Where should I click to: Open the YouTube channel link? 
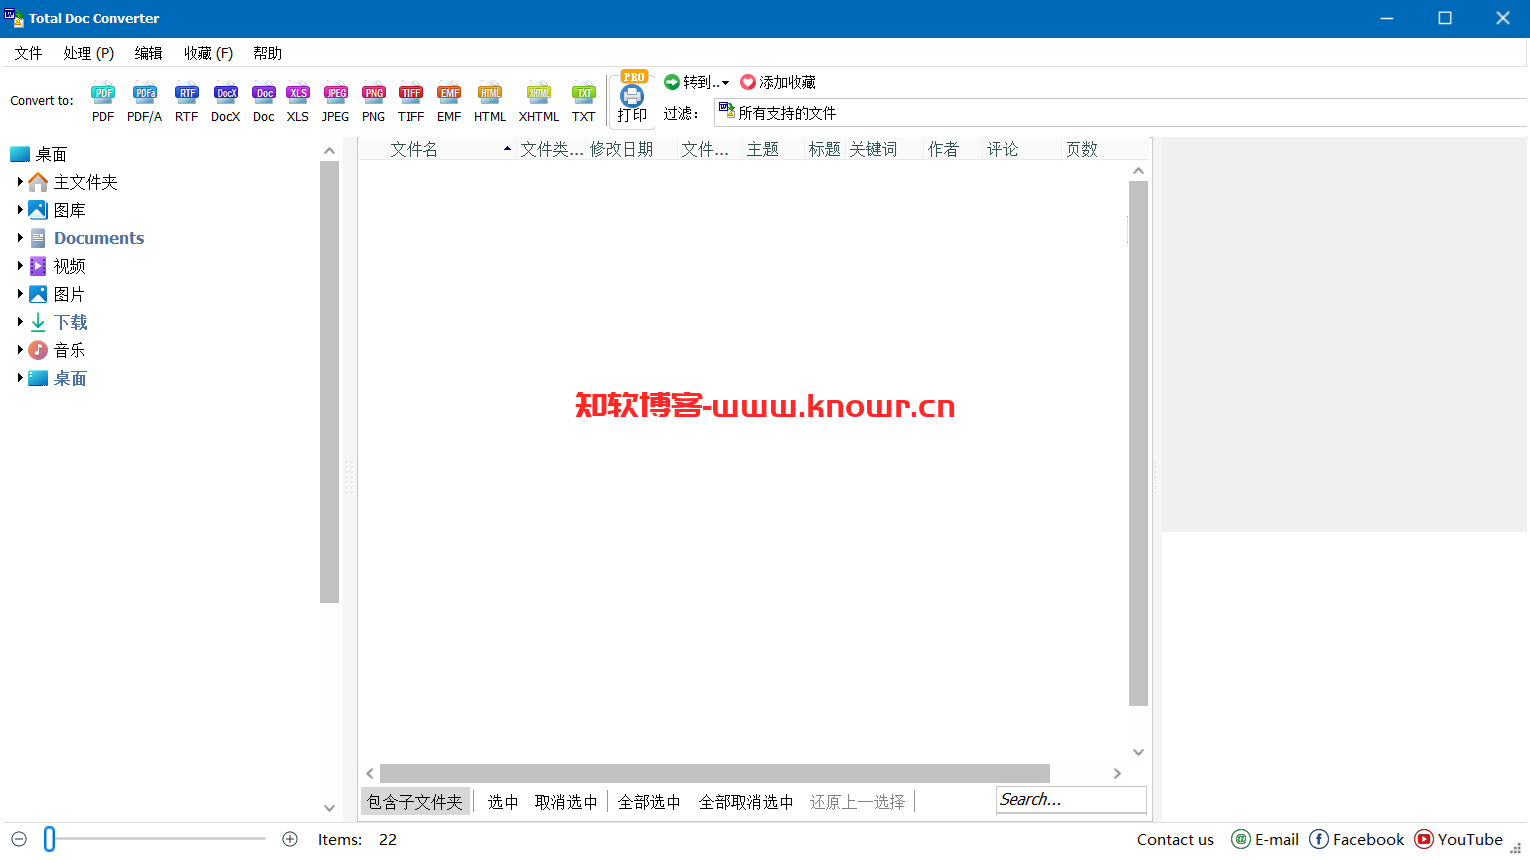pos(1459,839)
